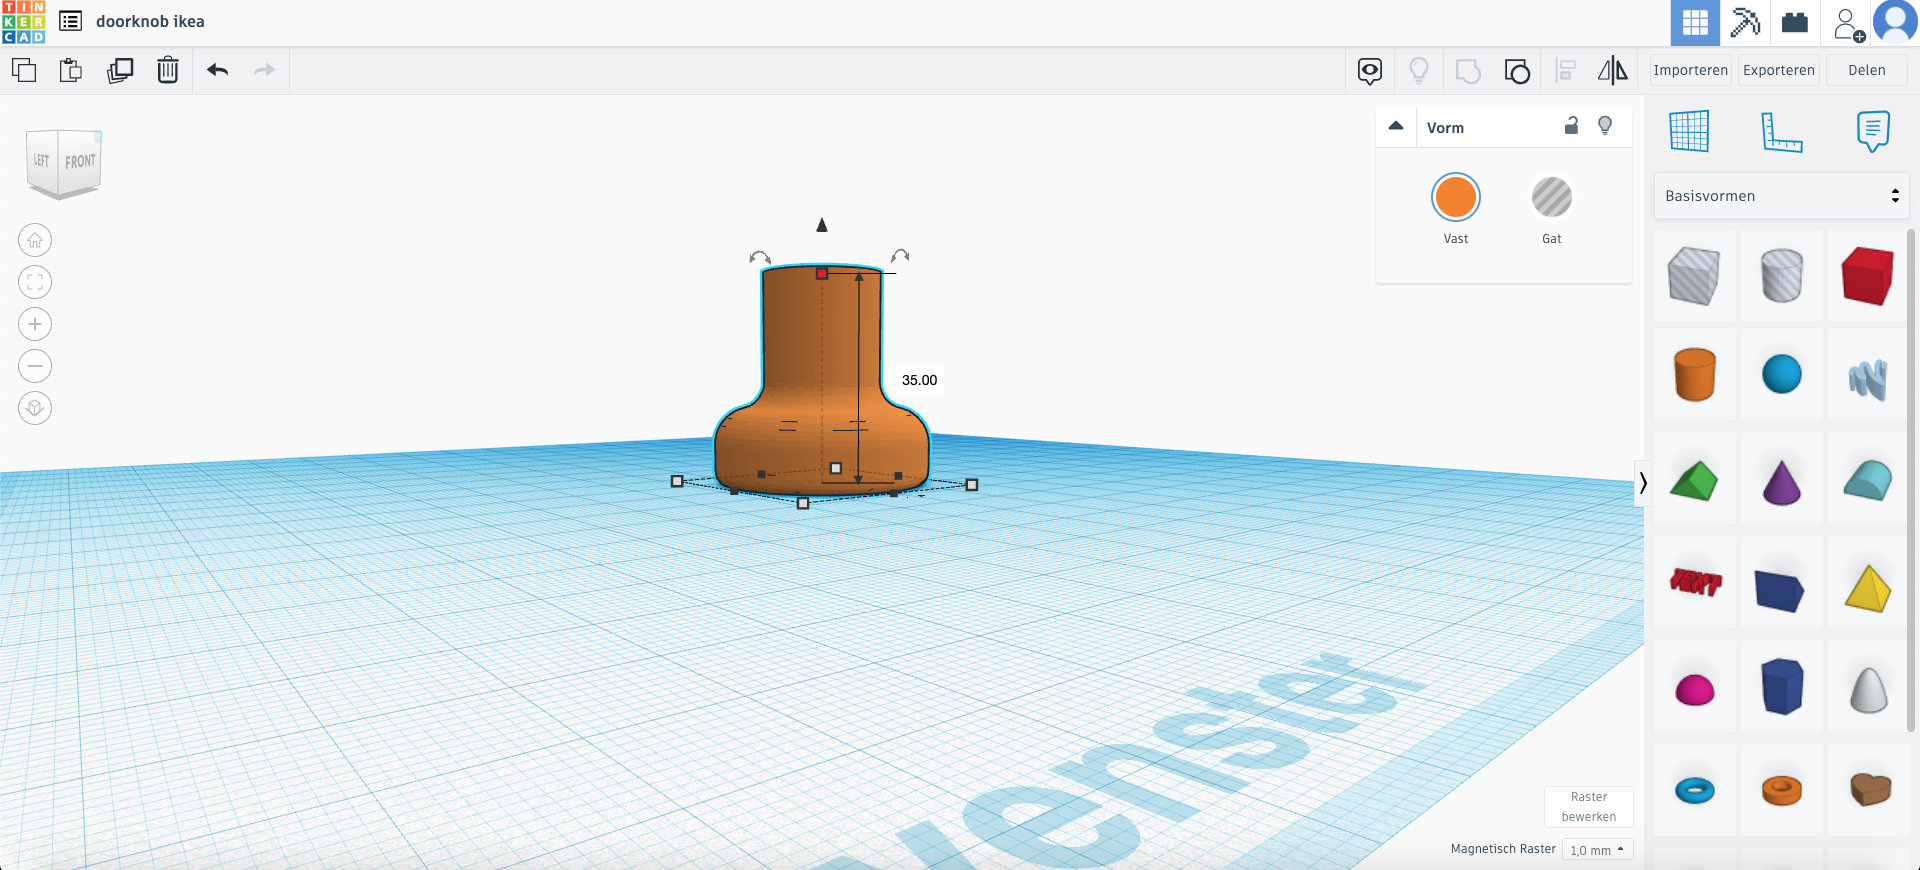Switch to Blocks pickaxe view
The width and height of the screenshot is (1920, 870).
[x=1745, y=22]
